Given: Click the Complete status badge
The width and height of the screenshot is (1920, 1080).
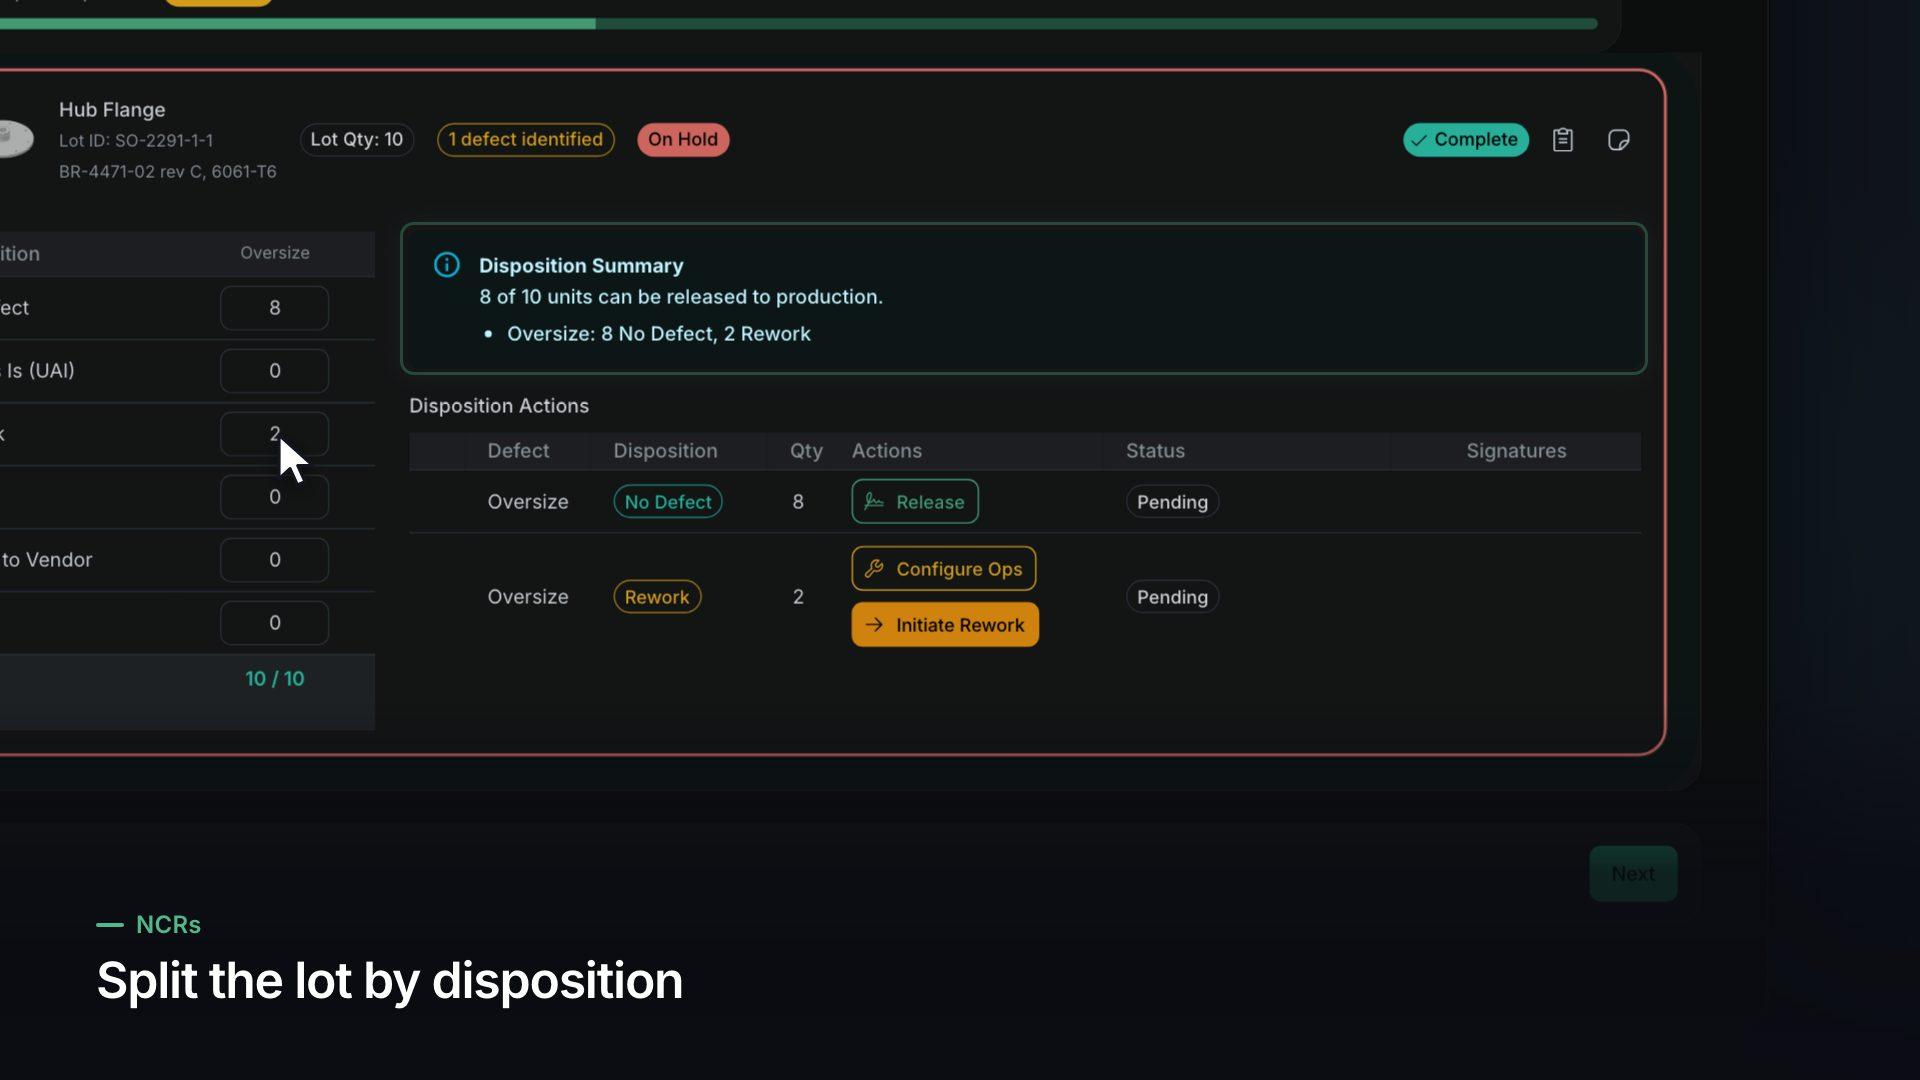Looking at the screenshot, I should click(1465, 140).
